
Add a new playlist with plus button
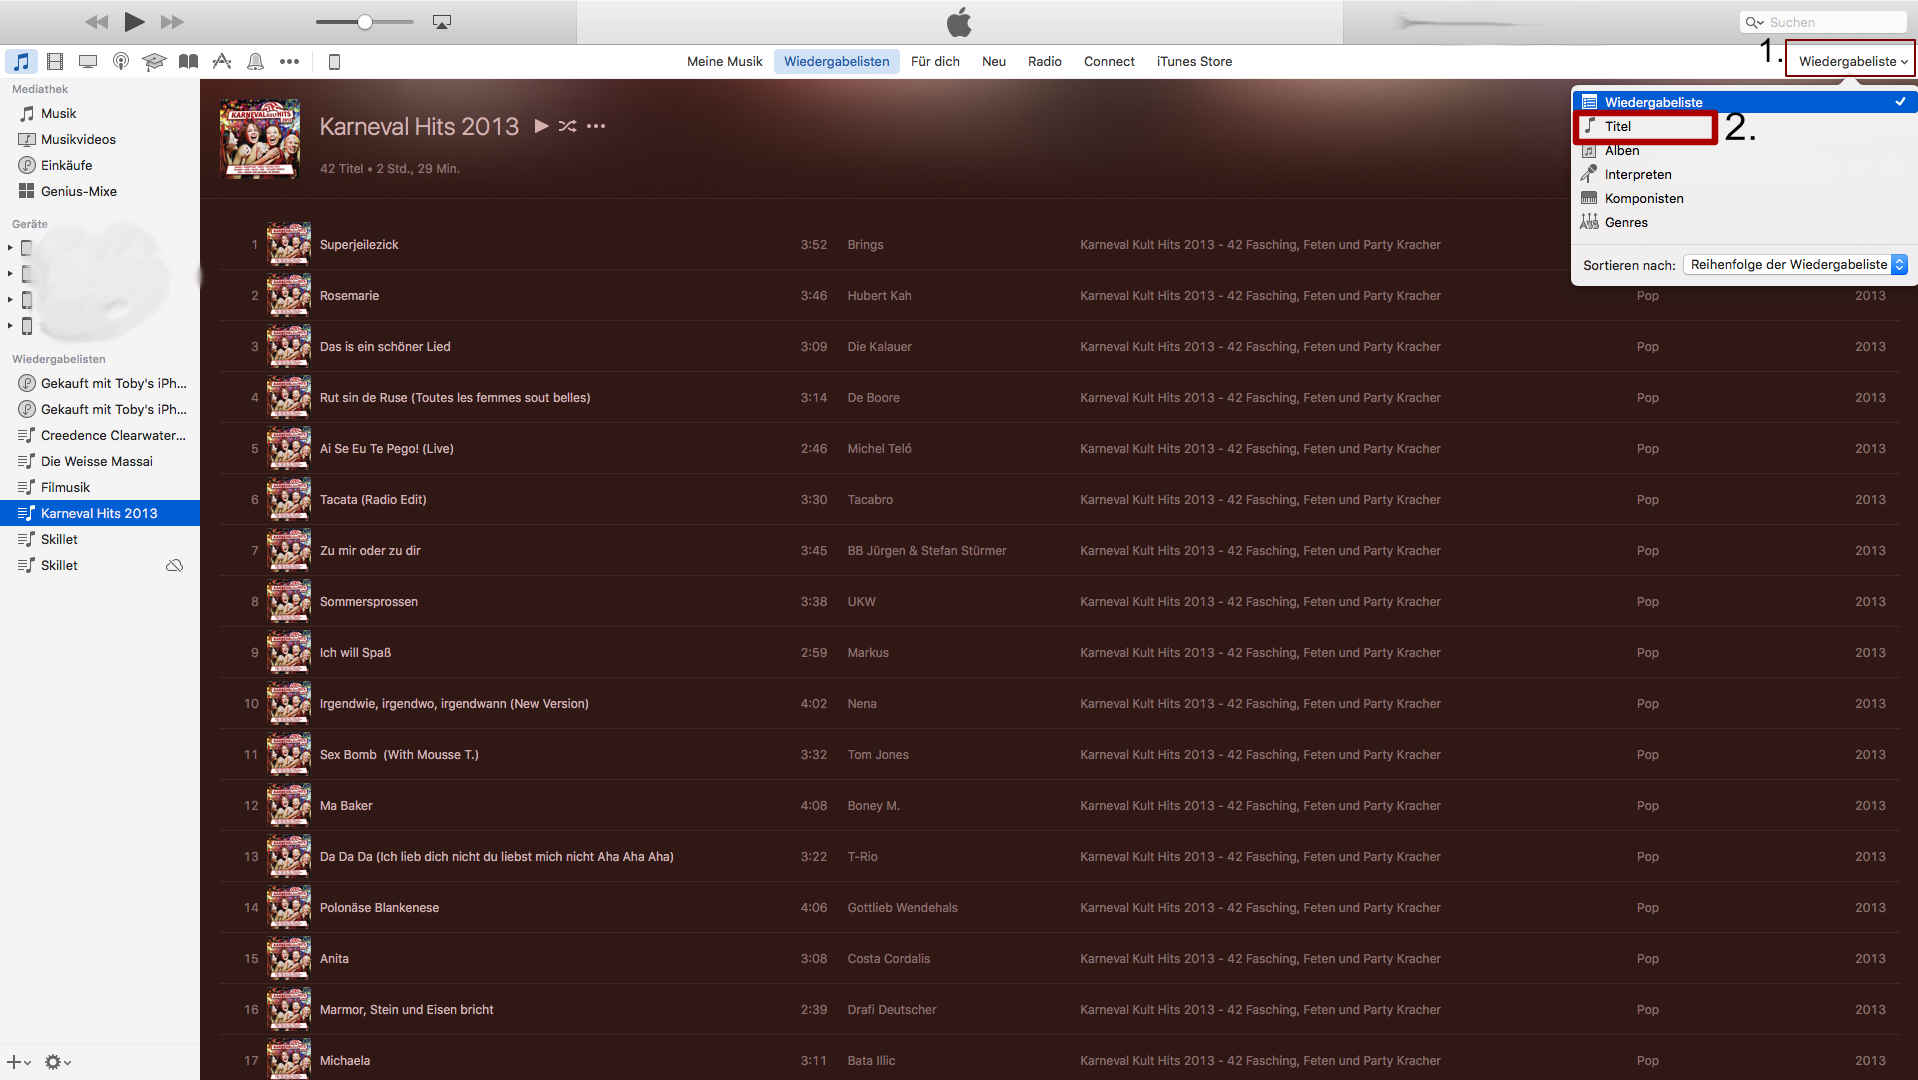point(18,1062)
